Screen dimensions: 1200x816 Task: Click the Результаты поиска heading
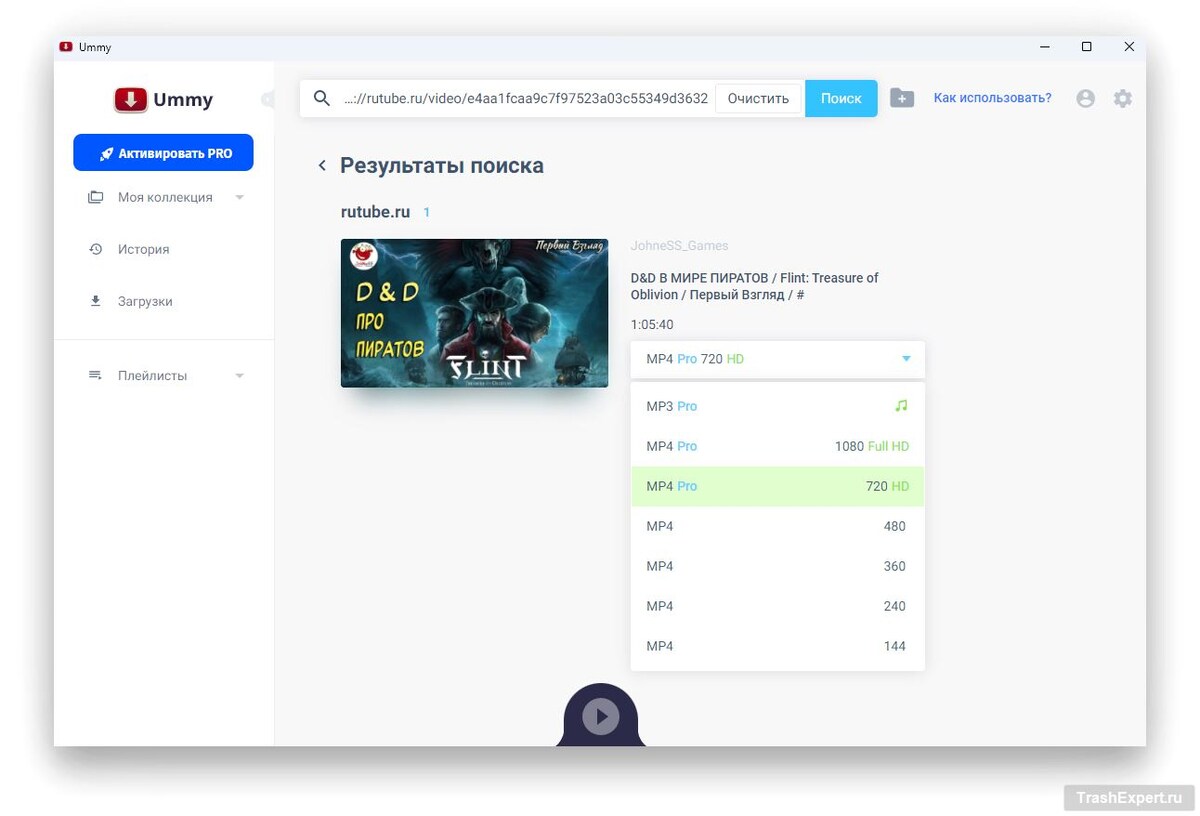point(442,166)
